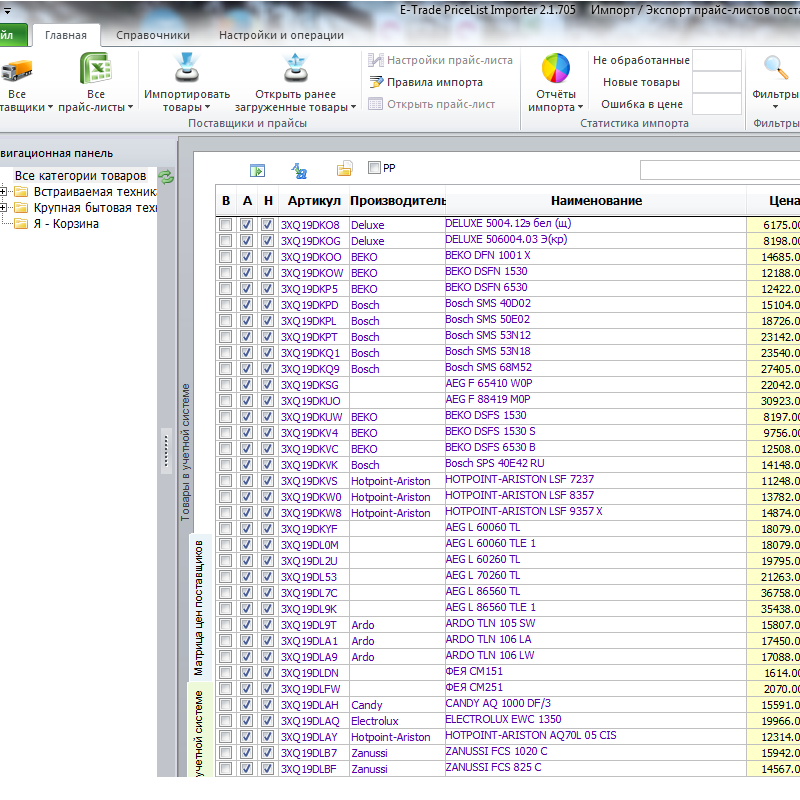Click the H column header
The height and width of the screenshot is (800, 800).
[268, 201]
